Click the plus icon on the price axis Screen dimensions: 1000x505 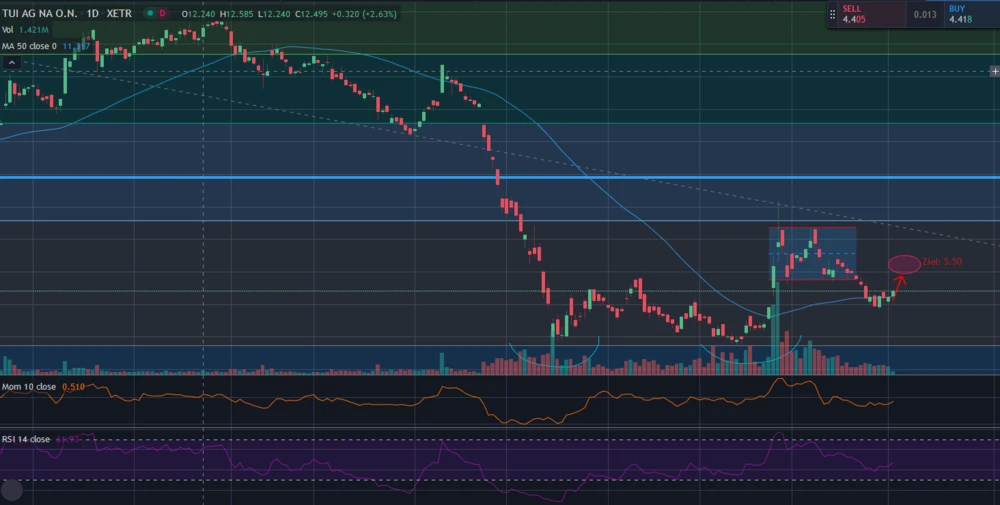(994, 71)
